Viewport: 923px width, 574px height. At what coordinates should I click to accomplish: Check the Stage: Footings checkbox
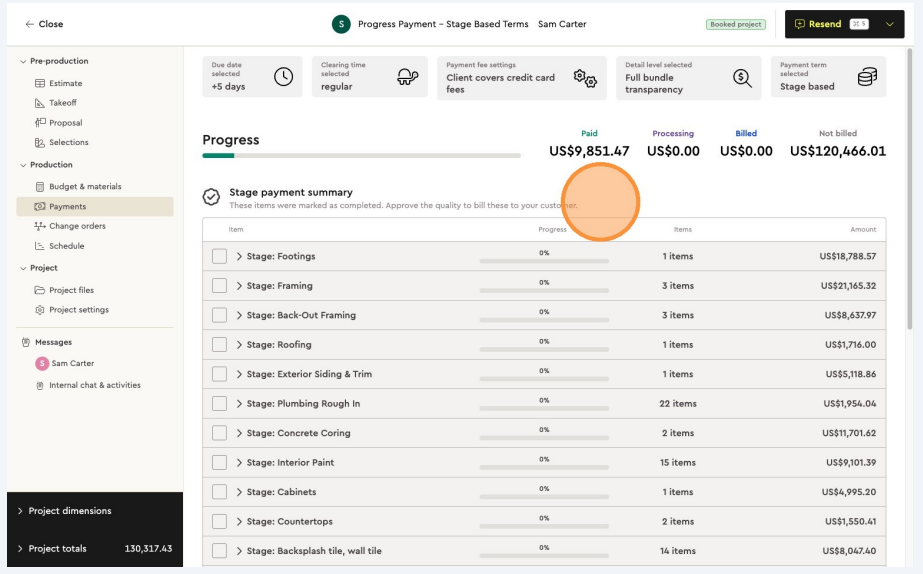[219, 257]
